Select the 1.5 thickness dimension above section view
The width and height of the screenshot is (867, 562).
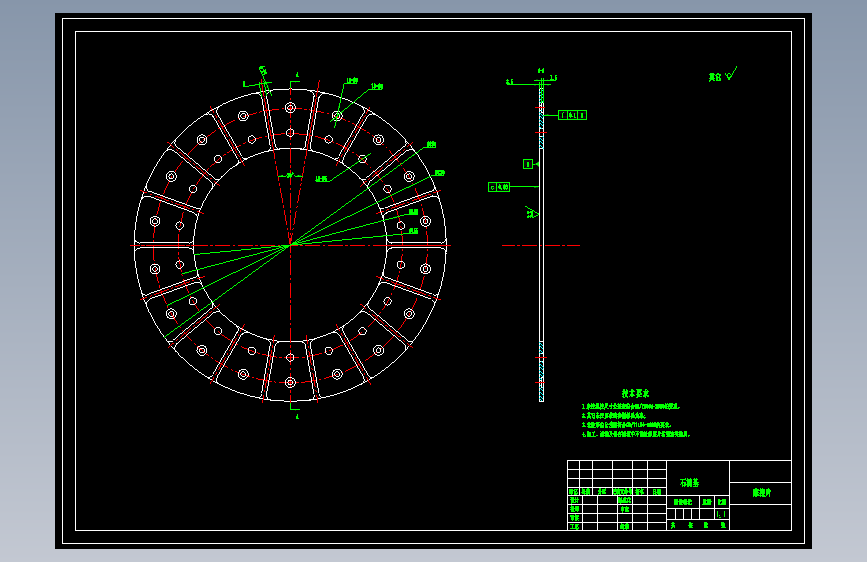click(x=553, y=78)
